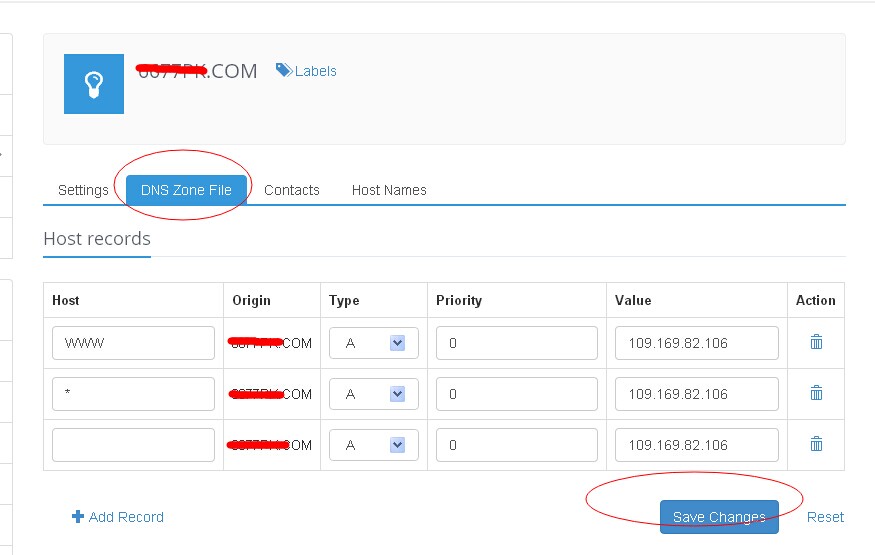Edit the Value field of wildcard record
Image resolution: width=875 pixels, height=555 pixels.
[x=696, y=394]
